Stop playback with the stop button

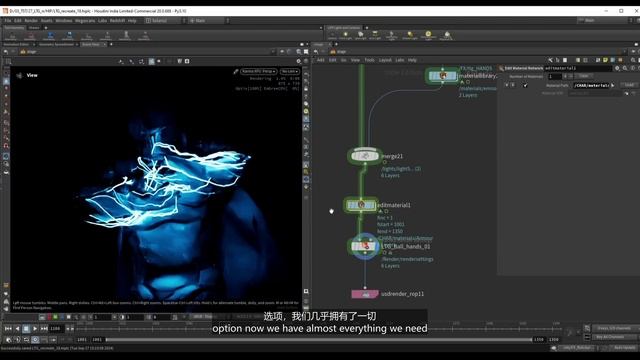(x=26, y=328)
